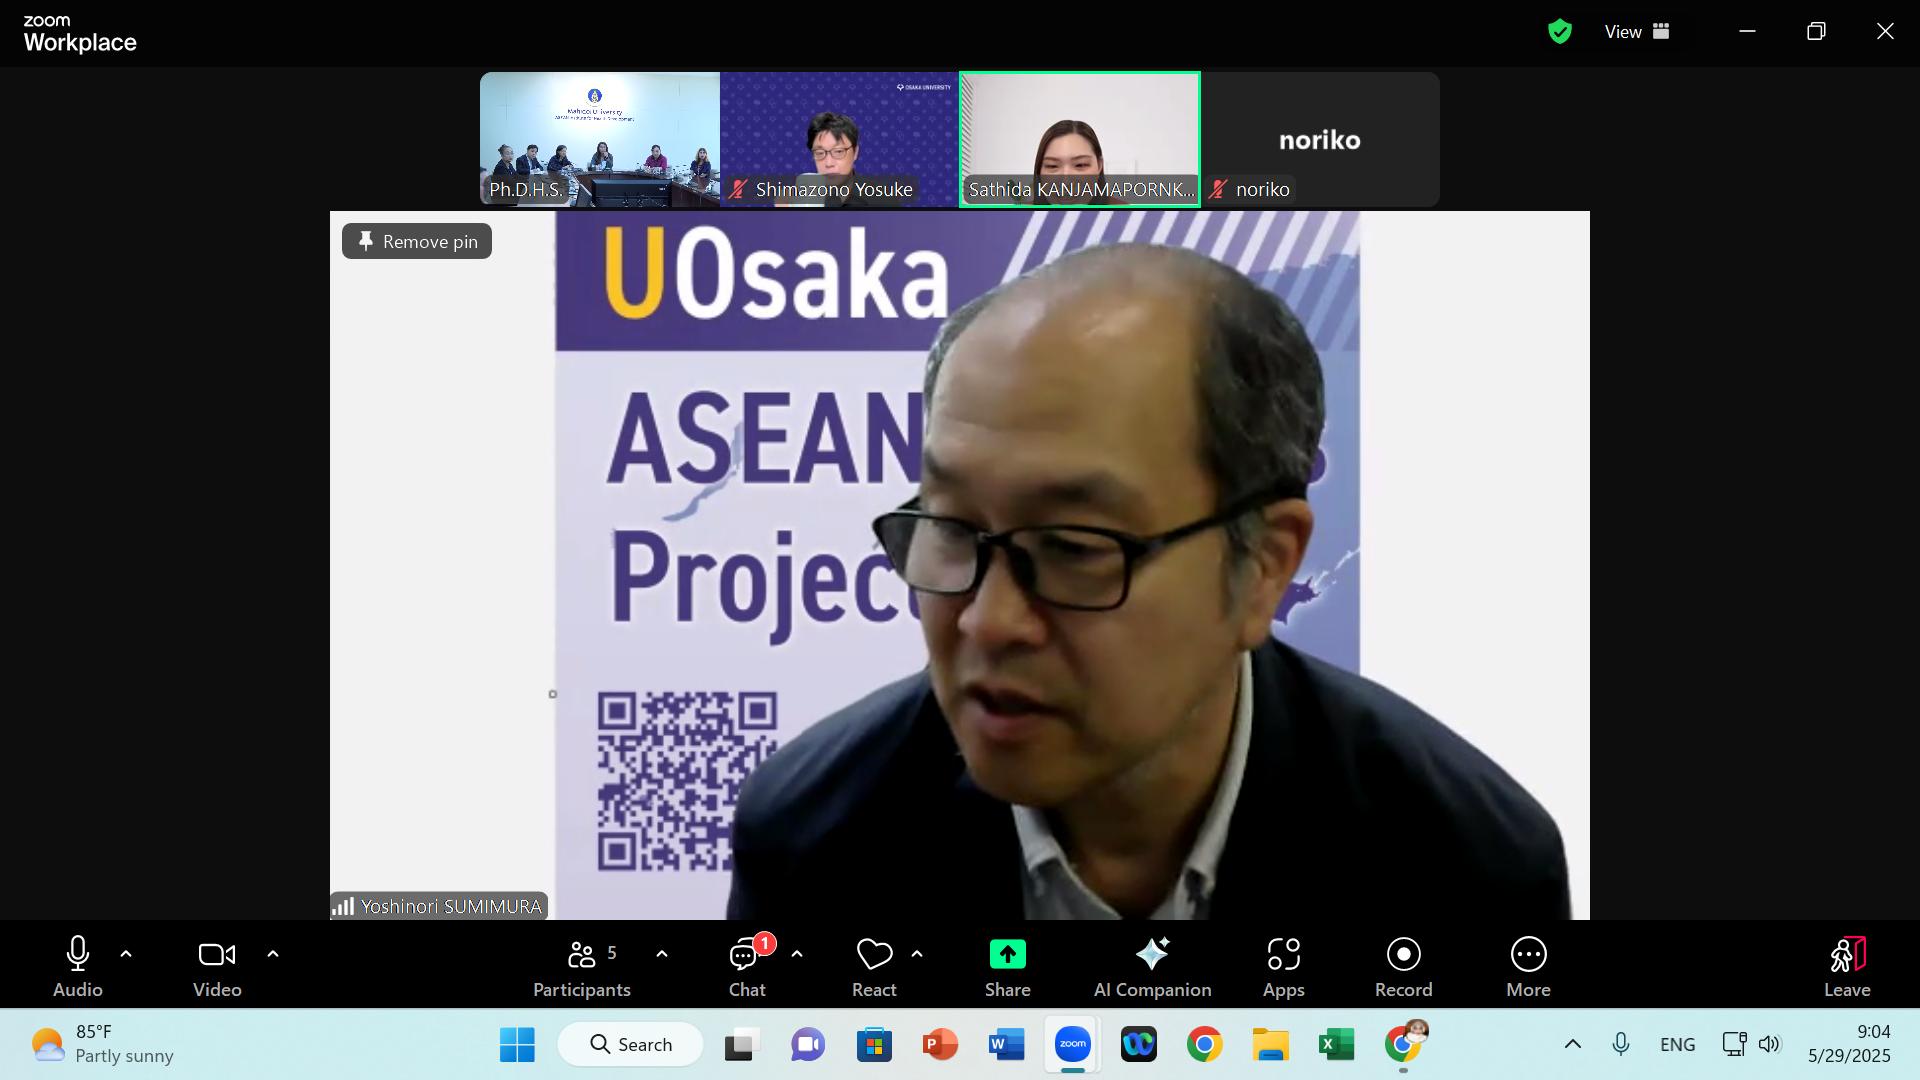Image resolution: width=1920 pixels, height=1080 pixels.
Task: Restore down the Zoom window
Action: (x=1816, y=32)
